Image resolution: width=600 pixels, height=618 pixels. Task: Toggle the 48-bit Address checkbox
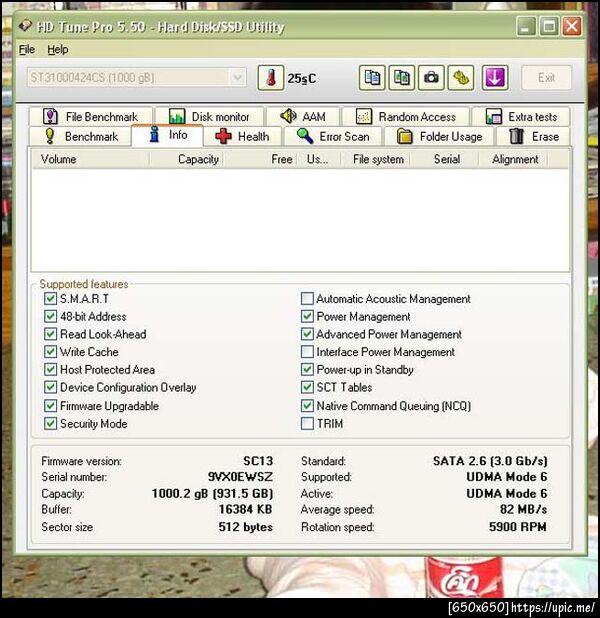coord(50,316)
